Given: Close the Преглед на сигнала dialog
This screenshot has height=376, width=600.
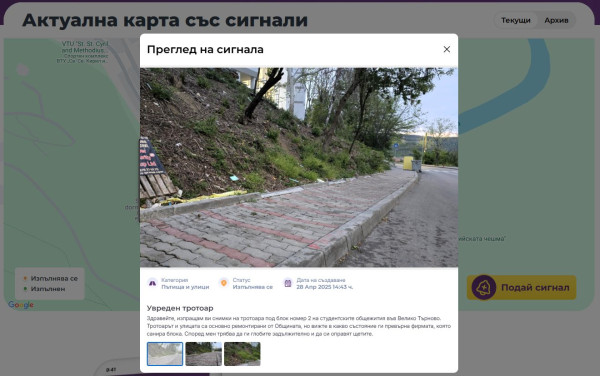Looking at the screenshot, I should pyautogui.click(x=447, y=49).
